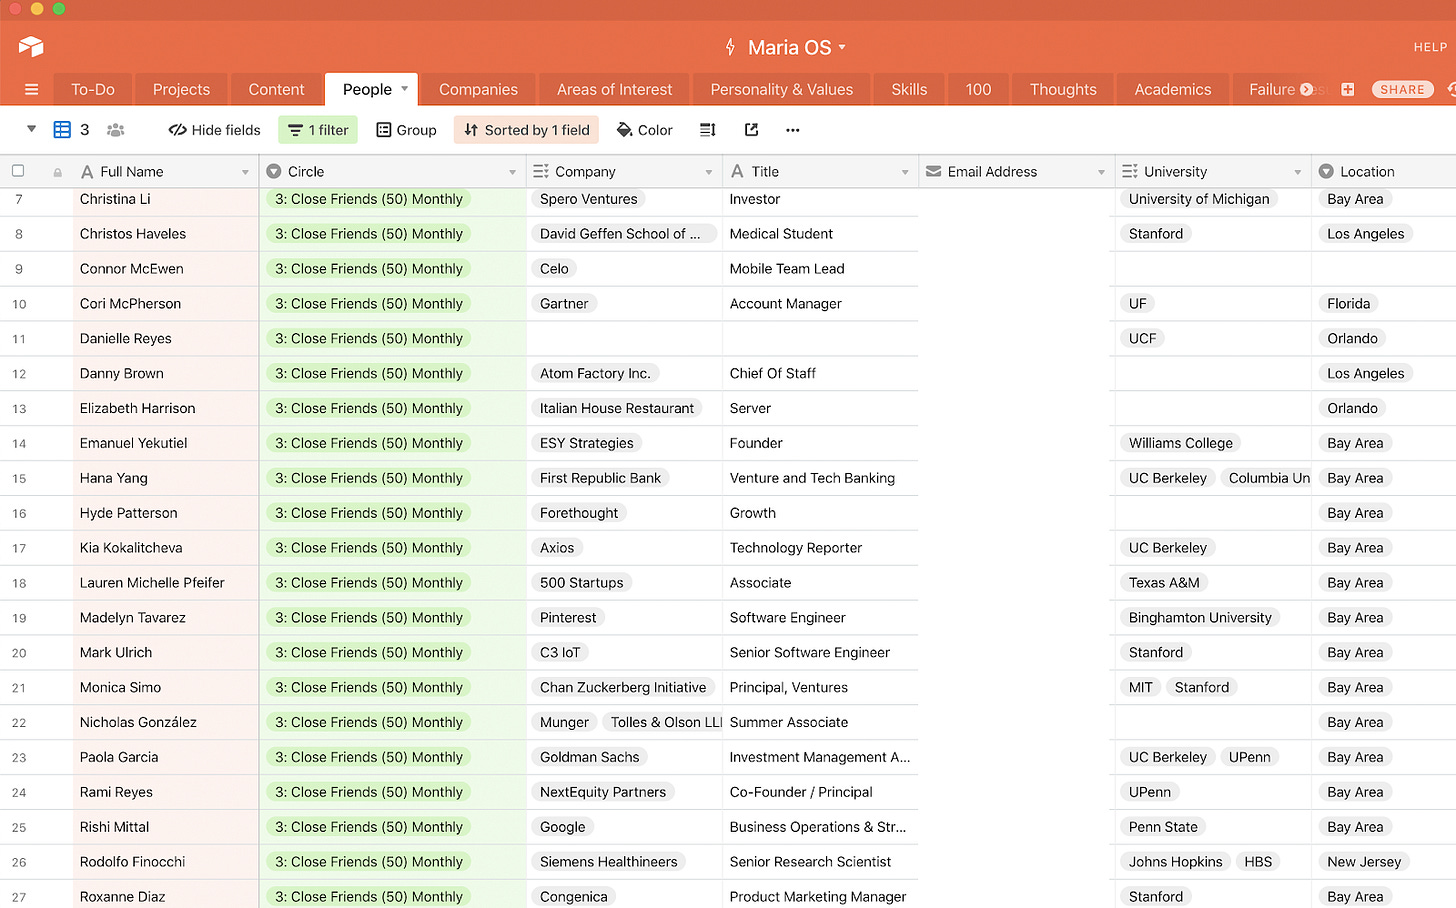The width and height of the screenshot is (1456, 908).
Task: Click the University multi-select field icon
Action: (x=1130, y=172)
